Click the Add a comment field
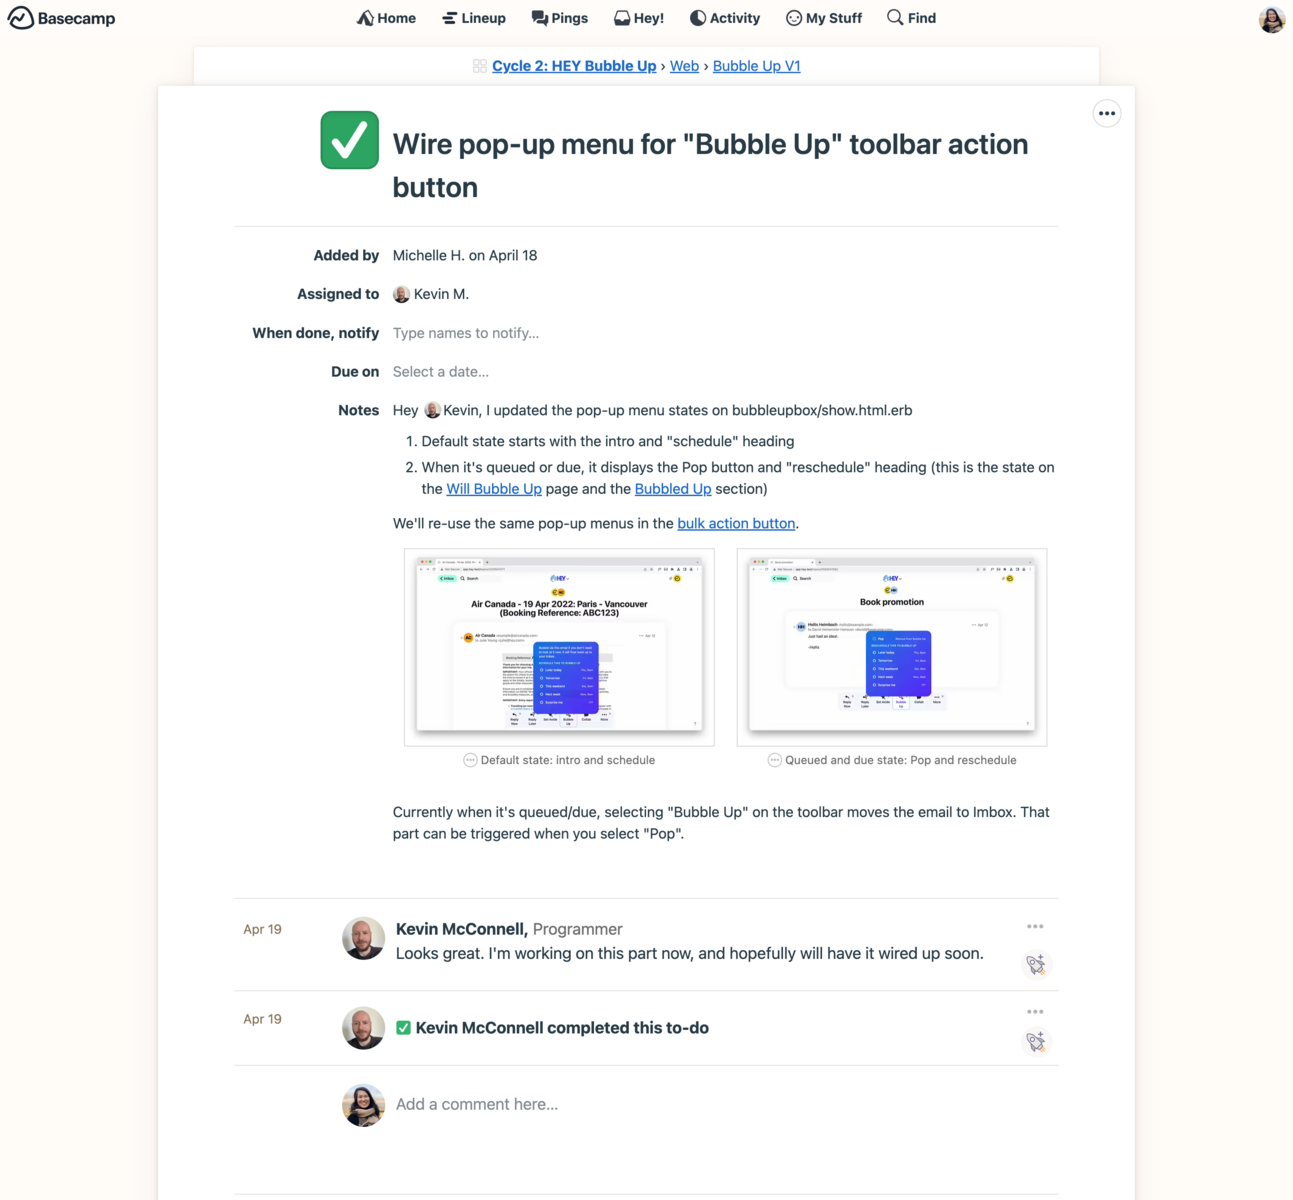1293x1200 pixels. pos(477,1104)
